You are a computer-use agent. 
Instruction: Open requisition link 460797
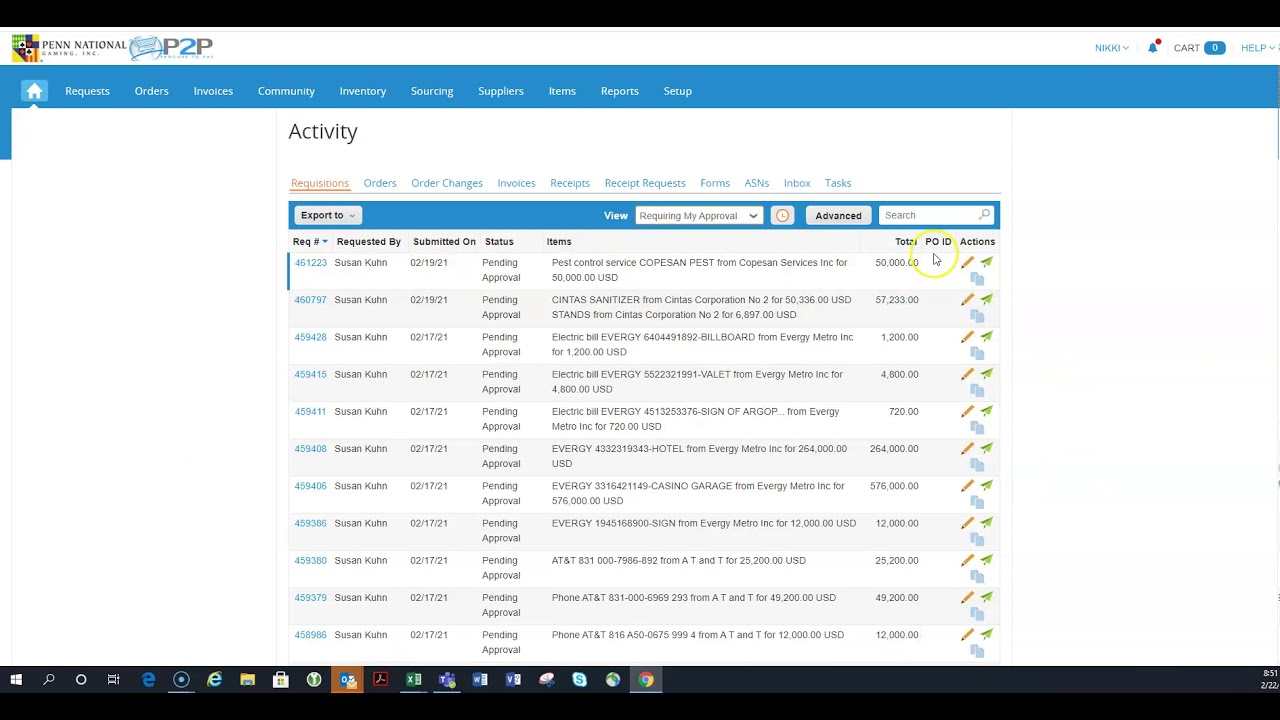310,300
